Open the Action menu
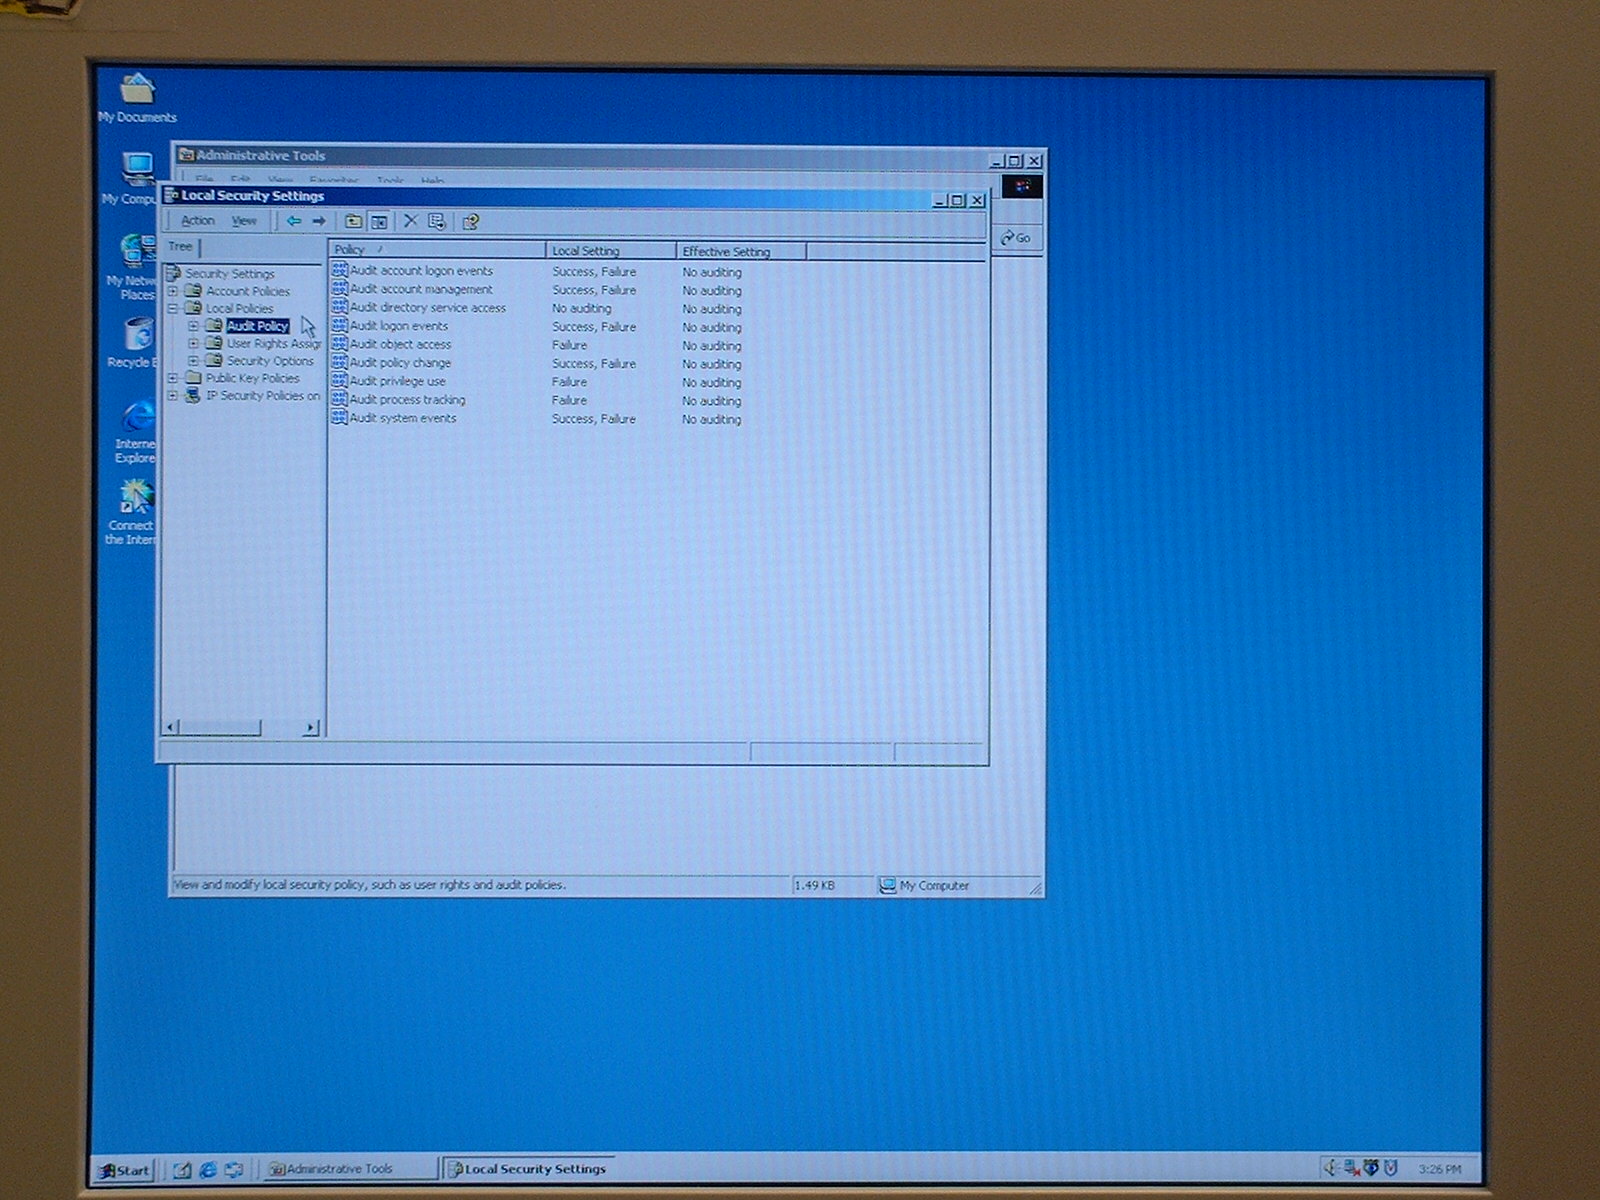Screen dimensions: 1600x1200 pyautogui.click(x=197, y=220)
